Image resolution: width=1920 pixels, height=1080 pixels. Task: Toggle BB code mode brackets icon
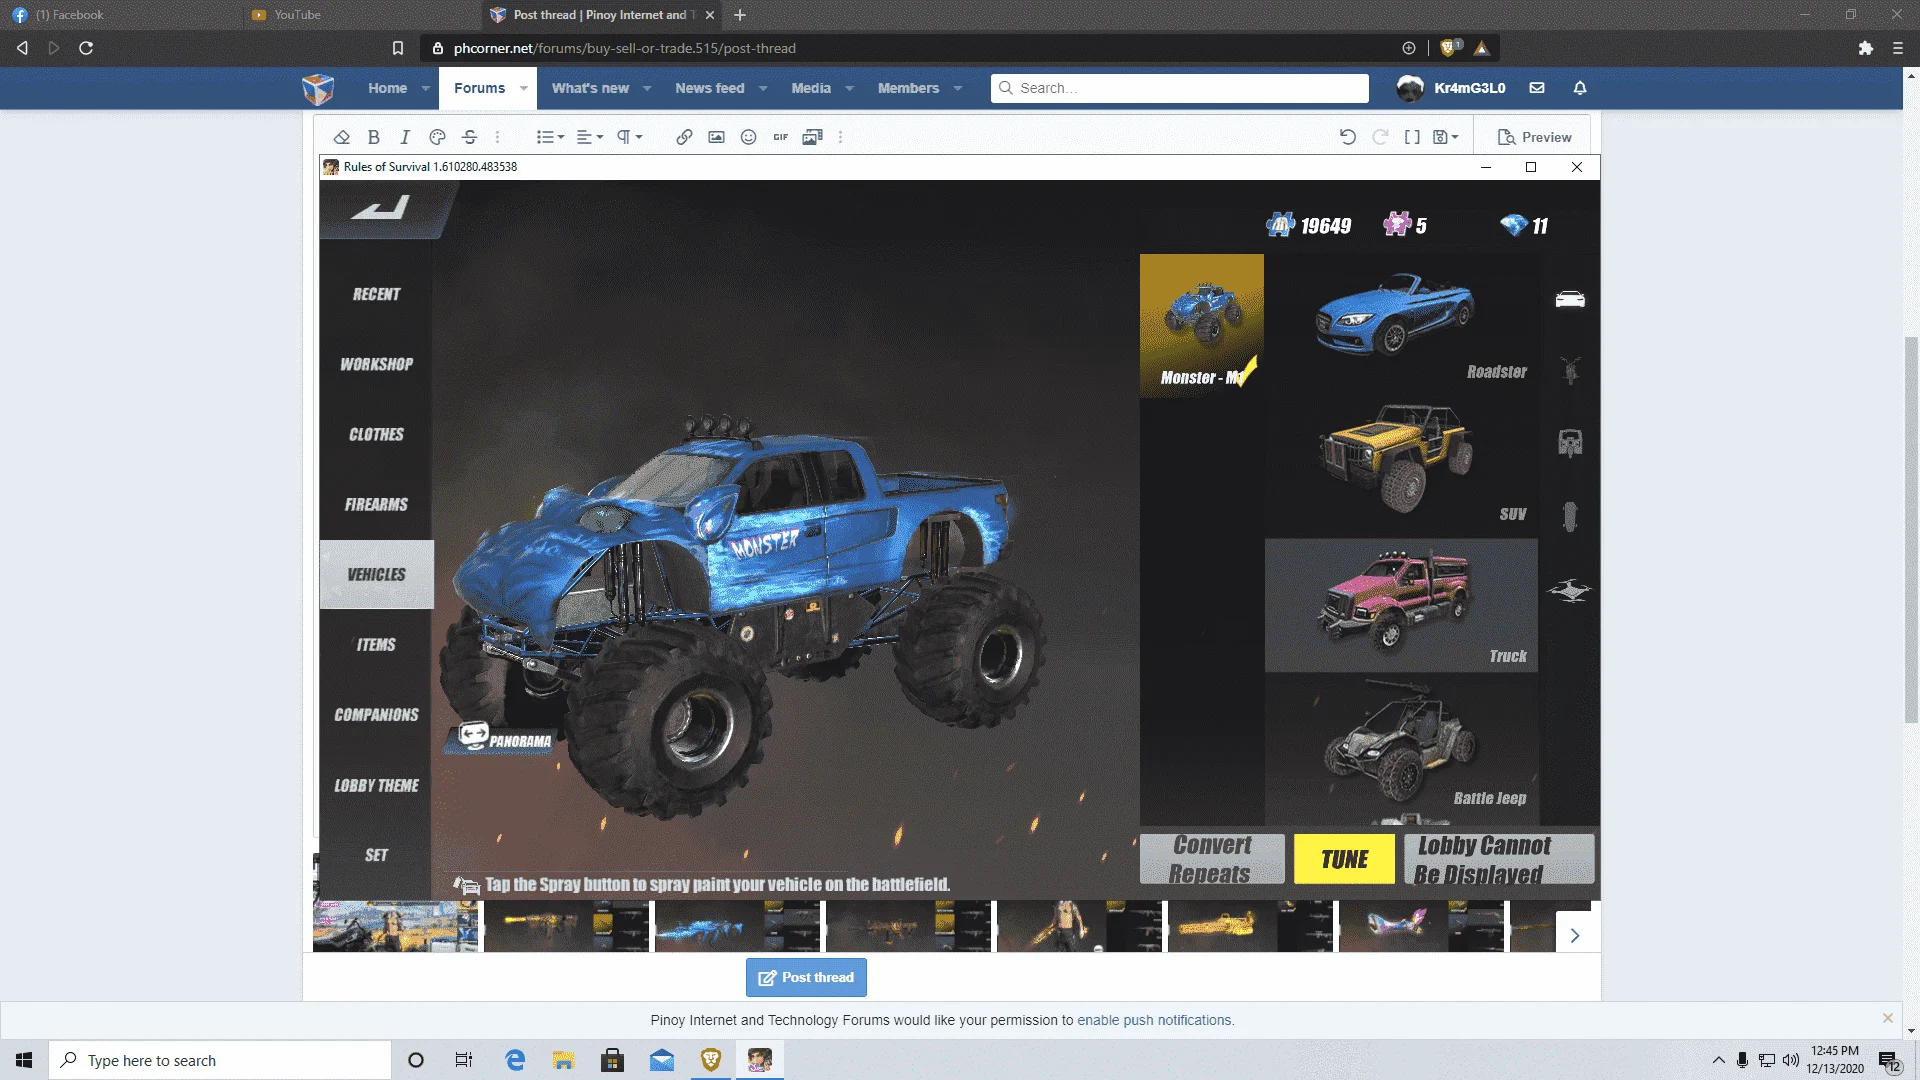pyautogui.click(x=1412, y=137)
